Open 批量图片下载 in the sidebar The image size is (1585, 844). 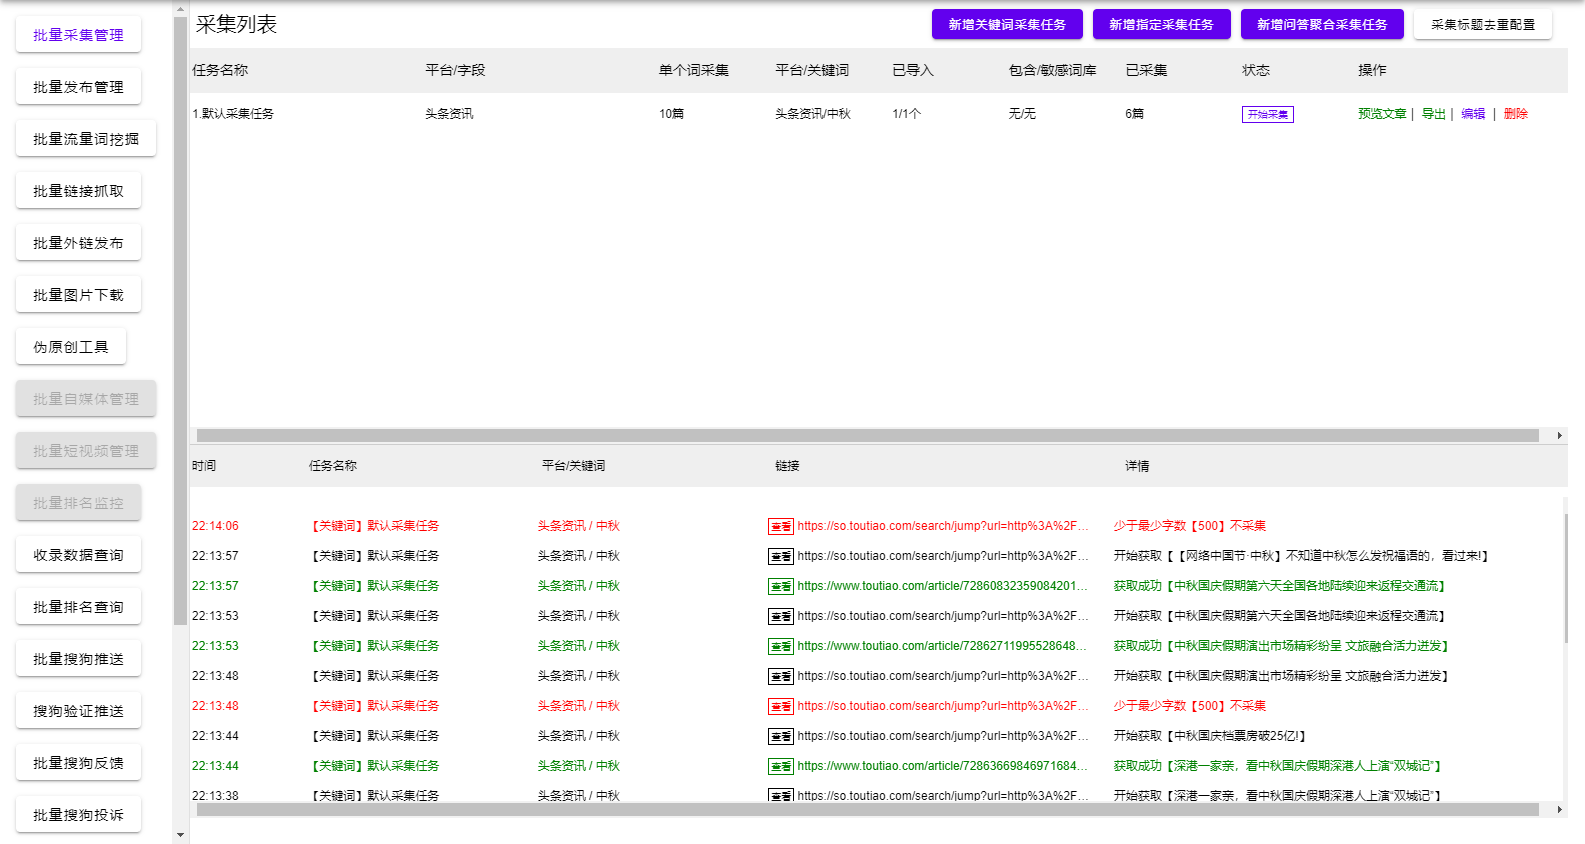click(78, 295)
